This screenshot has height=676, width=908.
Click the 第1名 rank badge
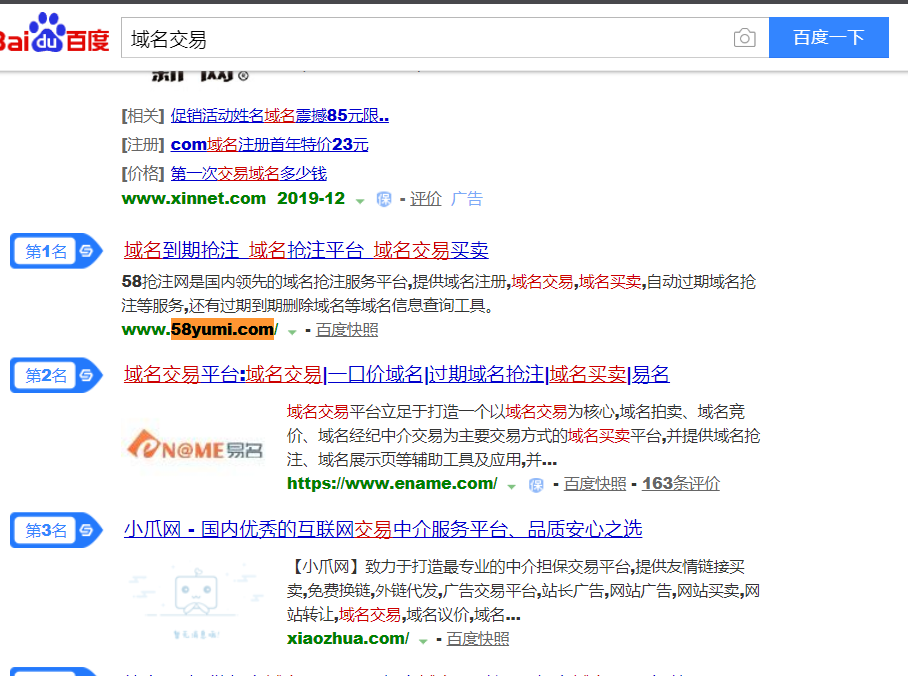coord(56,251)
